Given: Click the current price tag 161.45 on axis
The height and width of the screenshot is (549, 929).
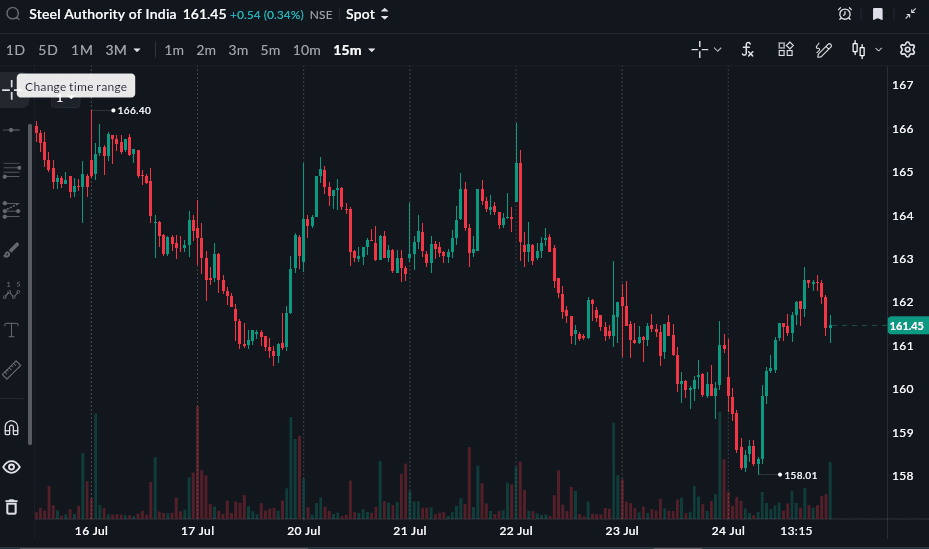Looking at the screenshot, I should click(906, 326).
